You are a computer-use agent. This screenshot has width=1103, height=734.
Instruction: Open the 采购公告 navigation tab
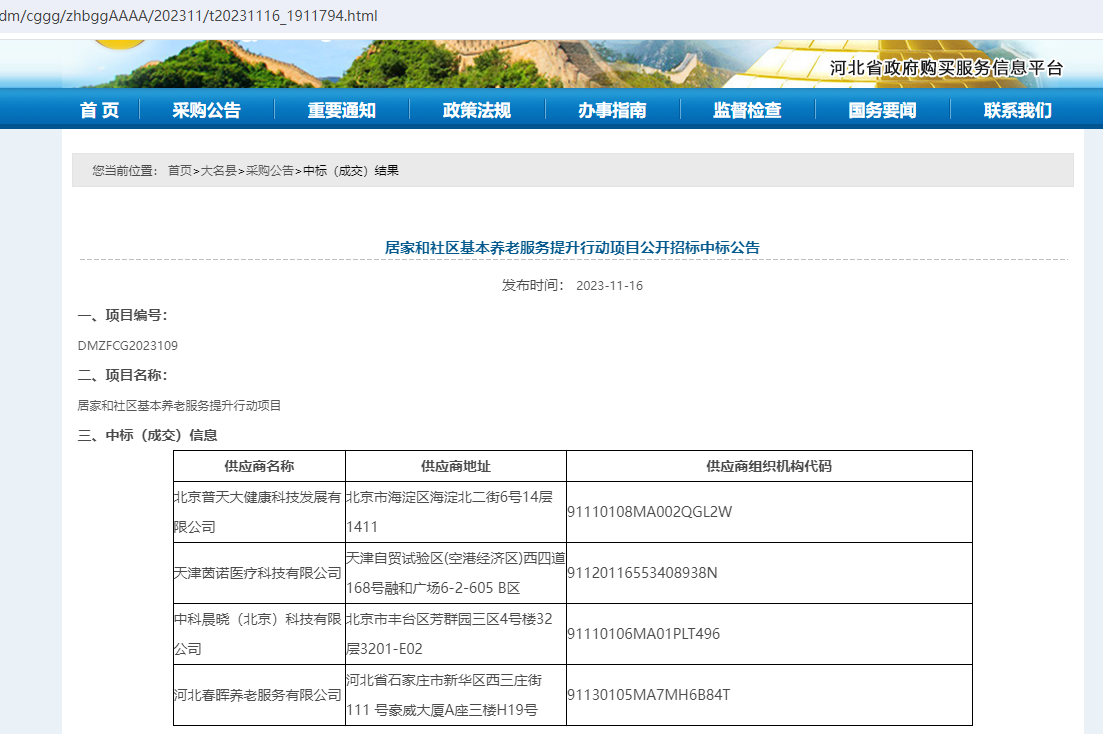pos(206,110)
